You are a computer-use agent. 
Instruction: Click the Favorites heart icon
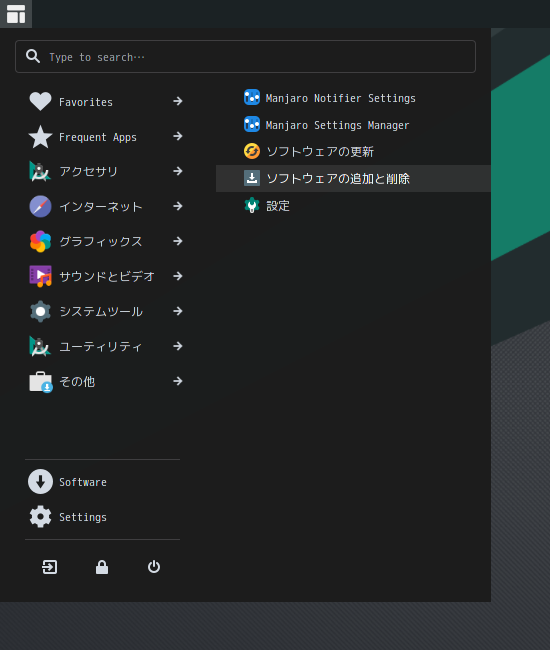pyautogui.click(x=40, y=102)
